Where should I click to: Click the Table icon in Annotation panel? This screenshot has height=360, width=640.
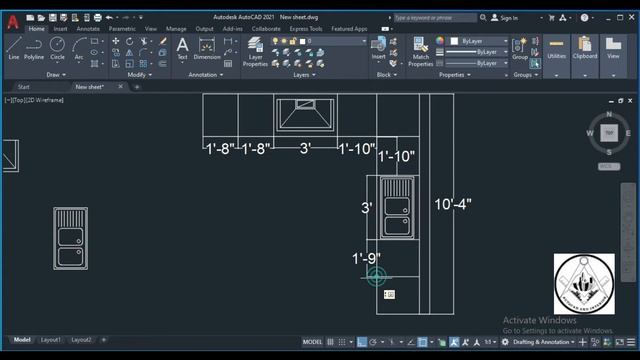228,64
